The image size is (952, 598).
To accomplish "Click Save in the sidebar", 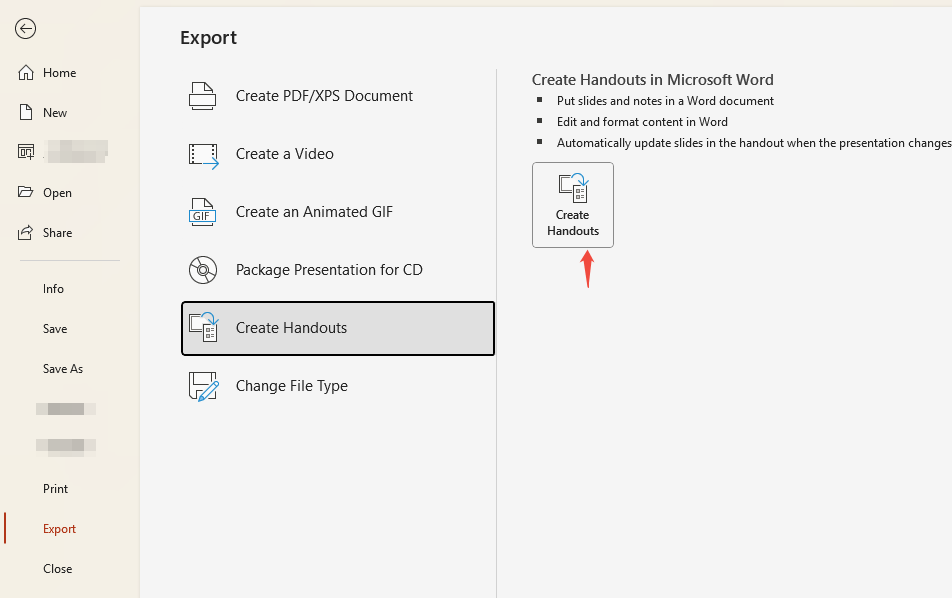I will [55, 329].
